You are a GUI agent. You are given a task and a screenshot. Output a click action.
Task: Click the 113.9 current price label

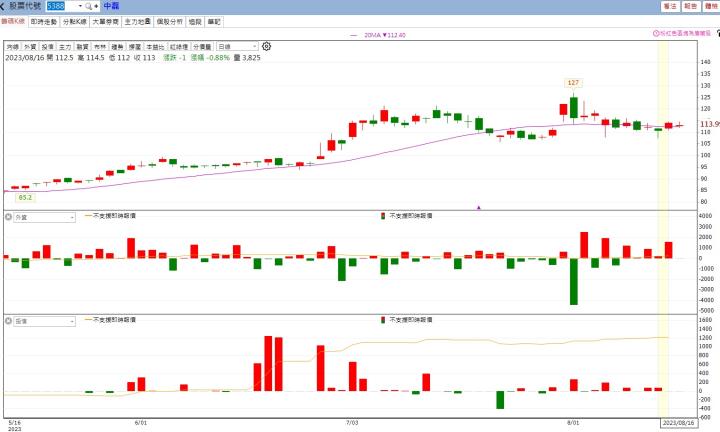coord(709,124)
